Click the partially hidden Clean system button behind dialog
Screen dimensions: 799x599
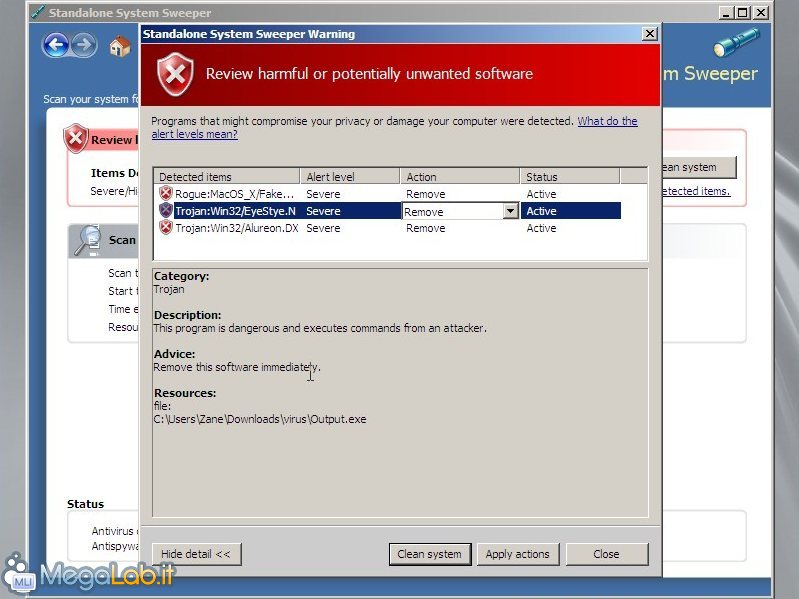pyautogui.click(x=700, y=167)
